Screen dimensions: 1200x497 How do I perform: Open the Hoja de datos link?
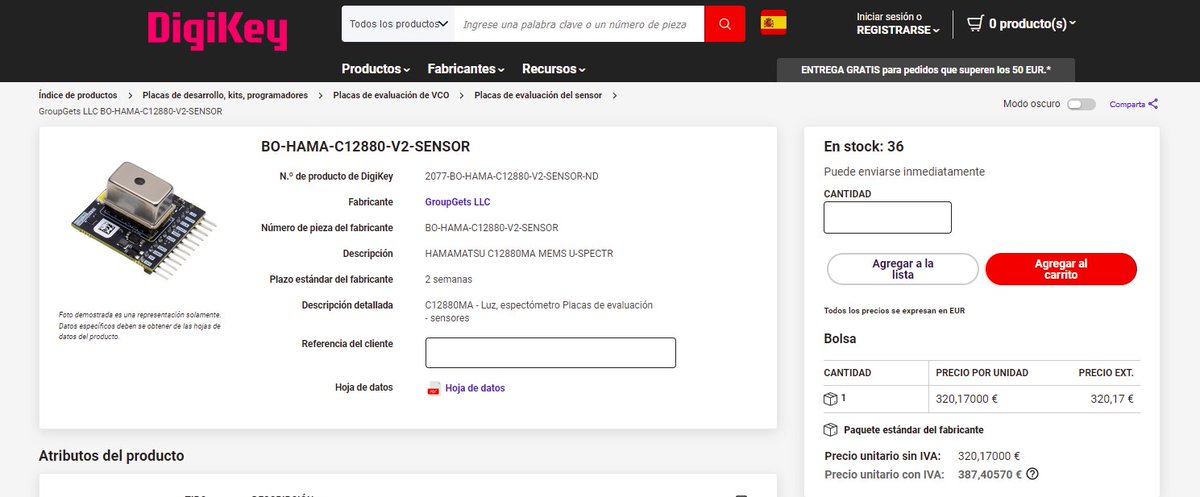click(x=475, y=388)
